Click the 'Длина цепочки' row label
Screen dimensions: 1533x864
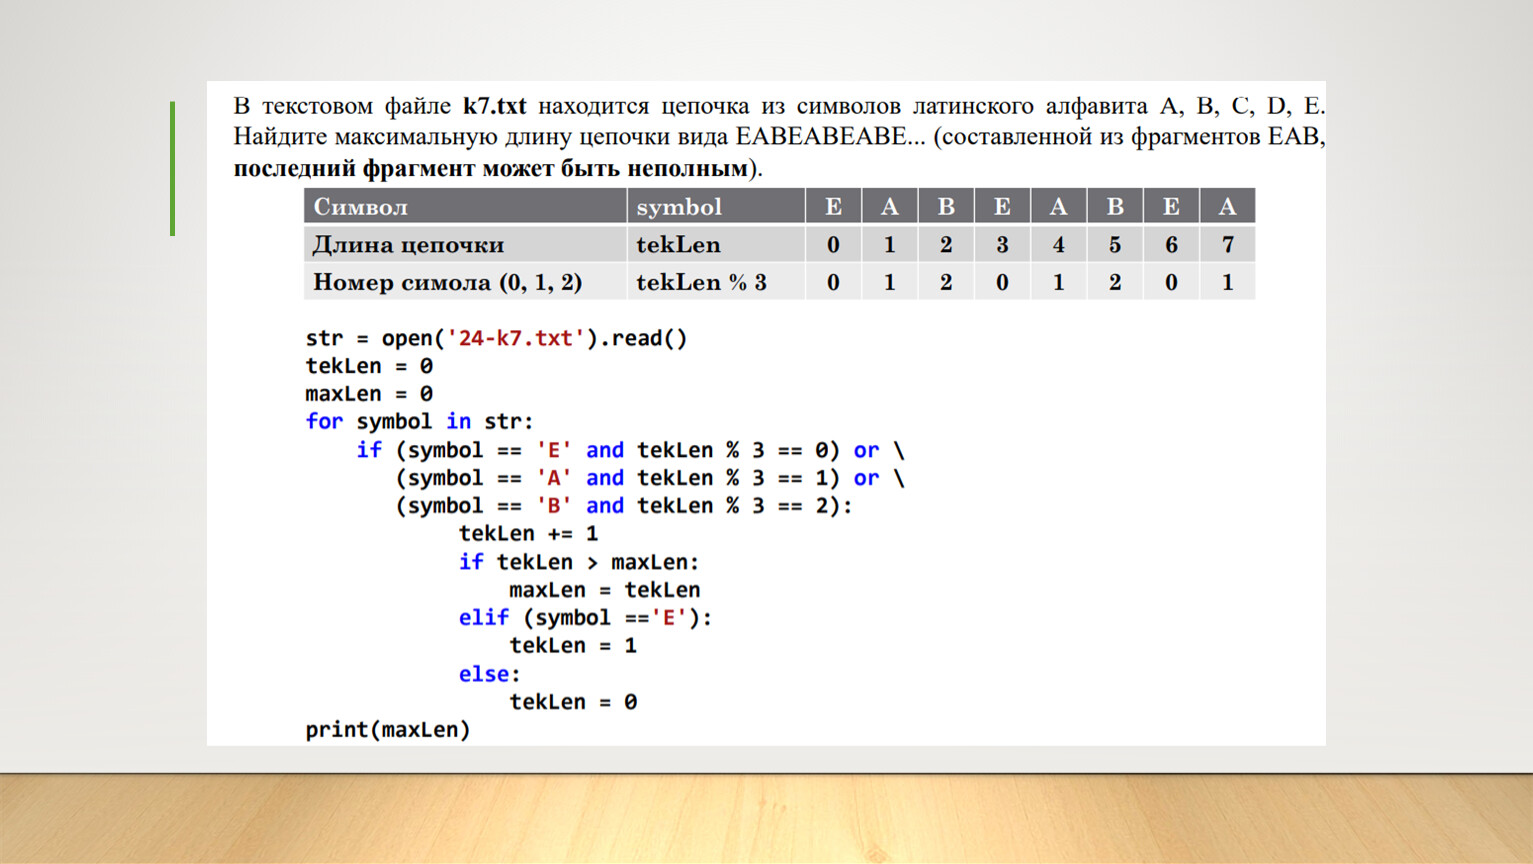click(408, 245)
